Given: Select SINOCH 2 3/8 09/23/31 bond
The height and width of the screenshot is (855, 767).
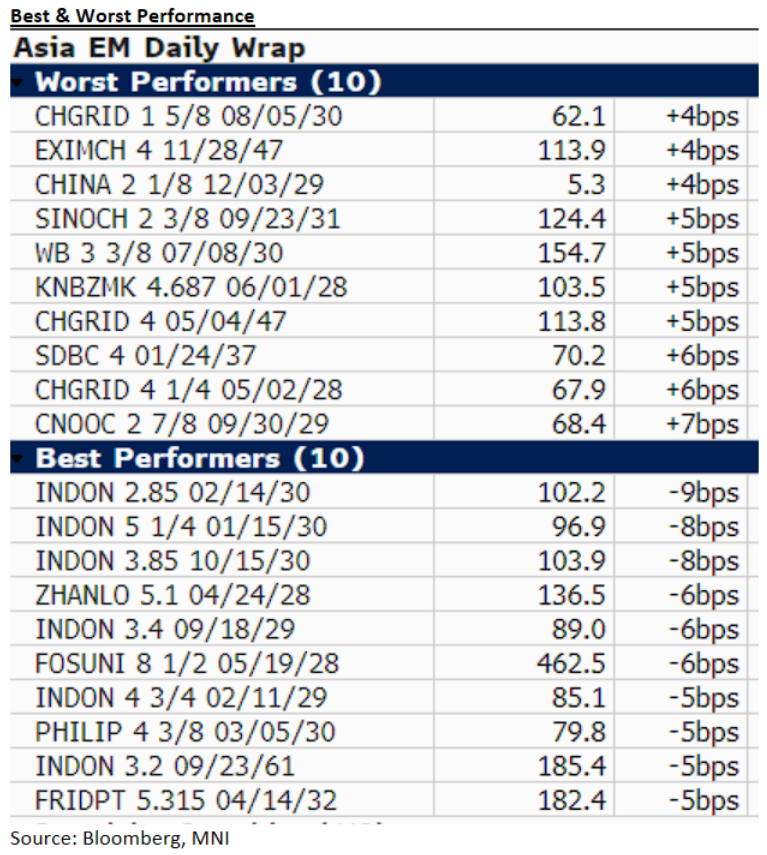Looking at the screenshot, I should [x=187, y=218].
